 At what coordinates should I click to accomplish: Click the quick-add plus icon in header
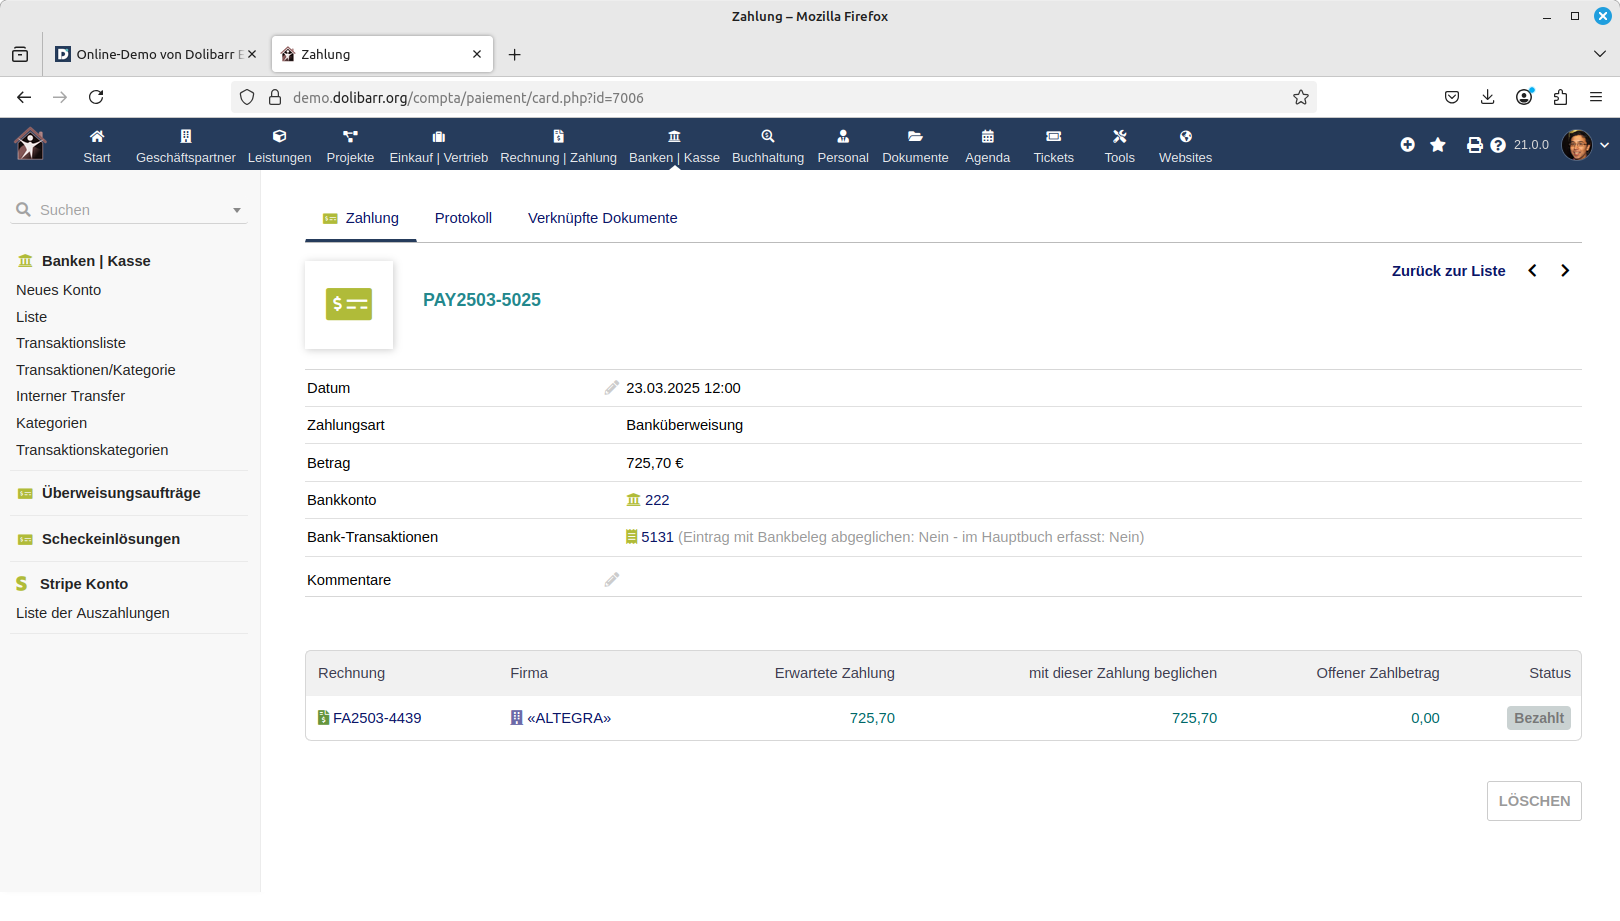tap(1407, 145)
